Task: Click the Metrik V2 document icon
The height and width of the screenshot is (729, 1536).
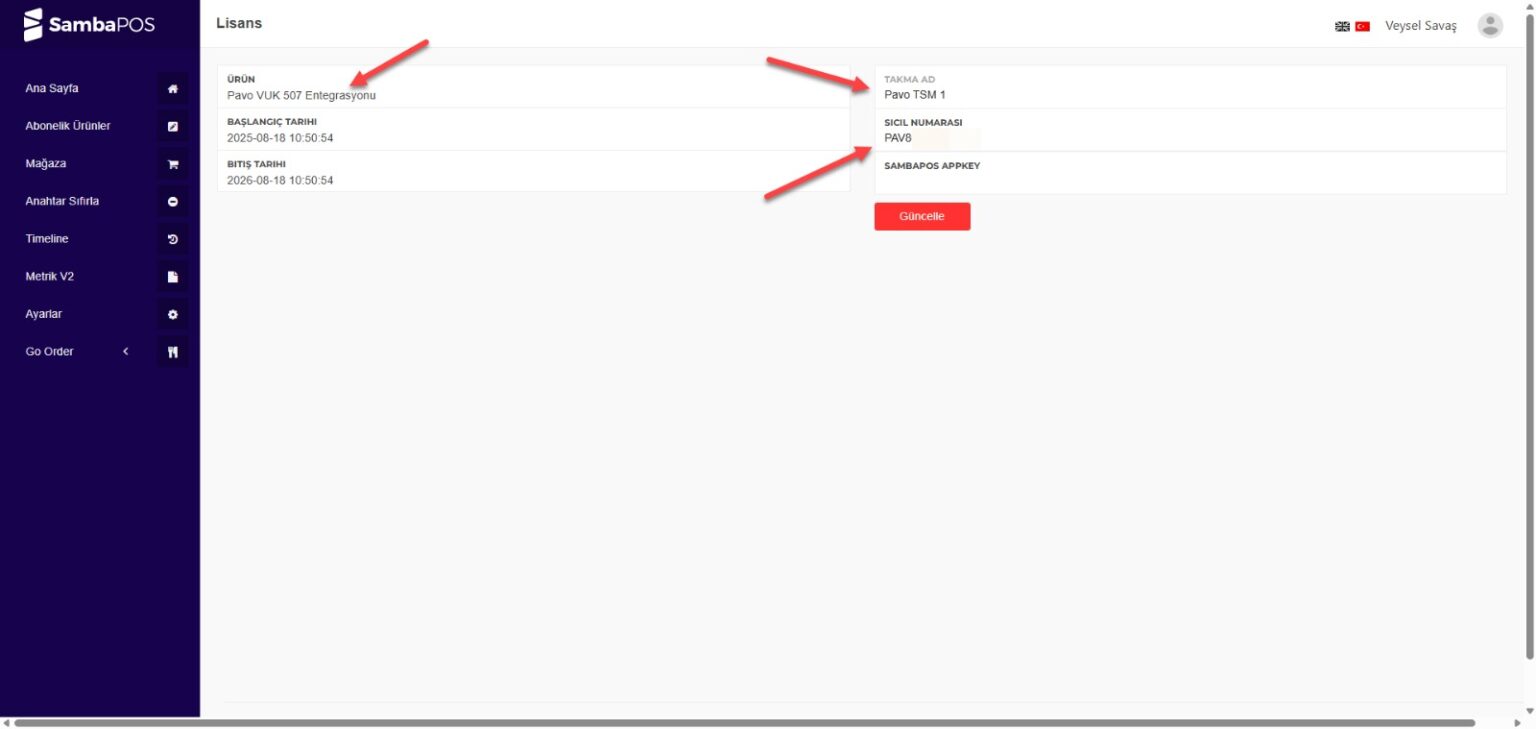Action: (x=172, y=276)
